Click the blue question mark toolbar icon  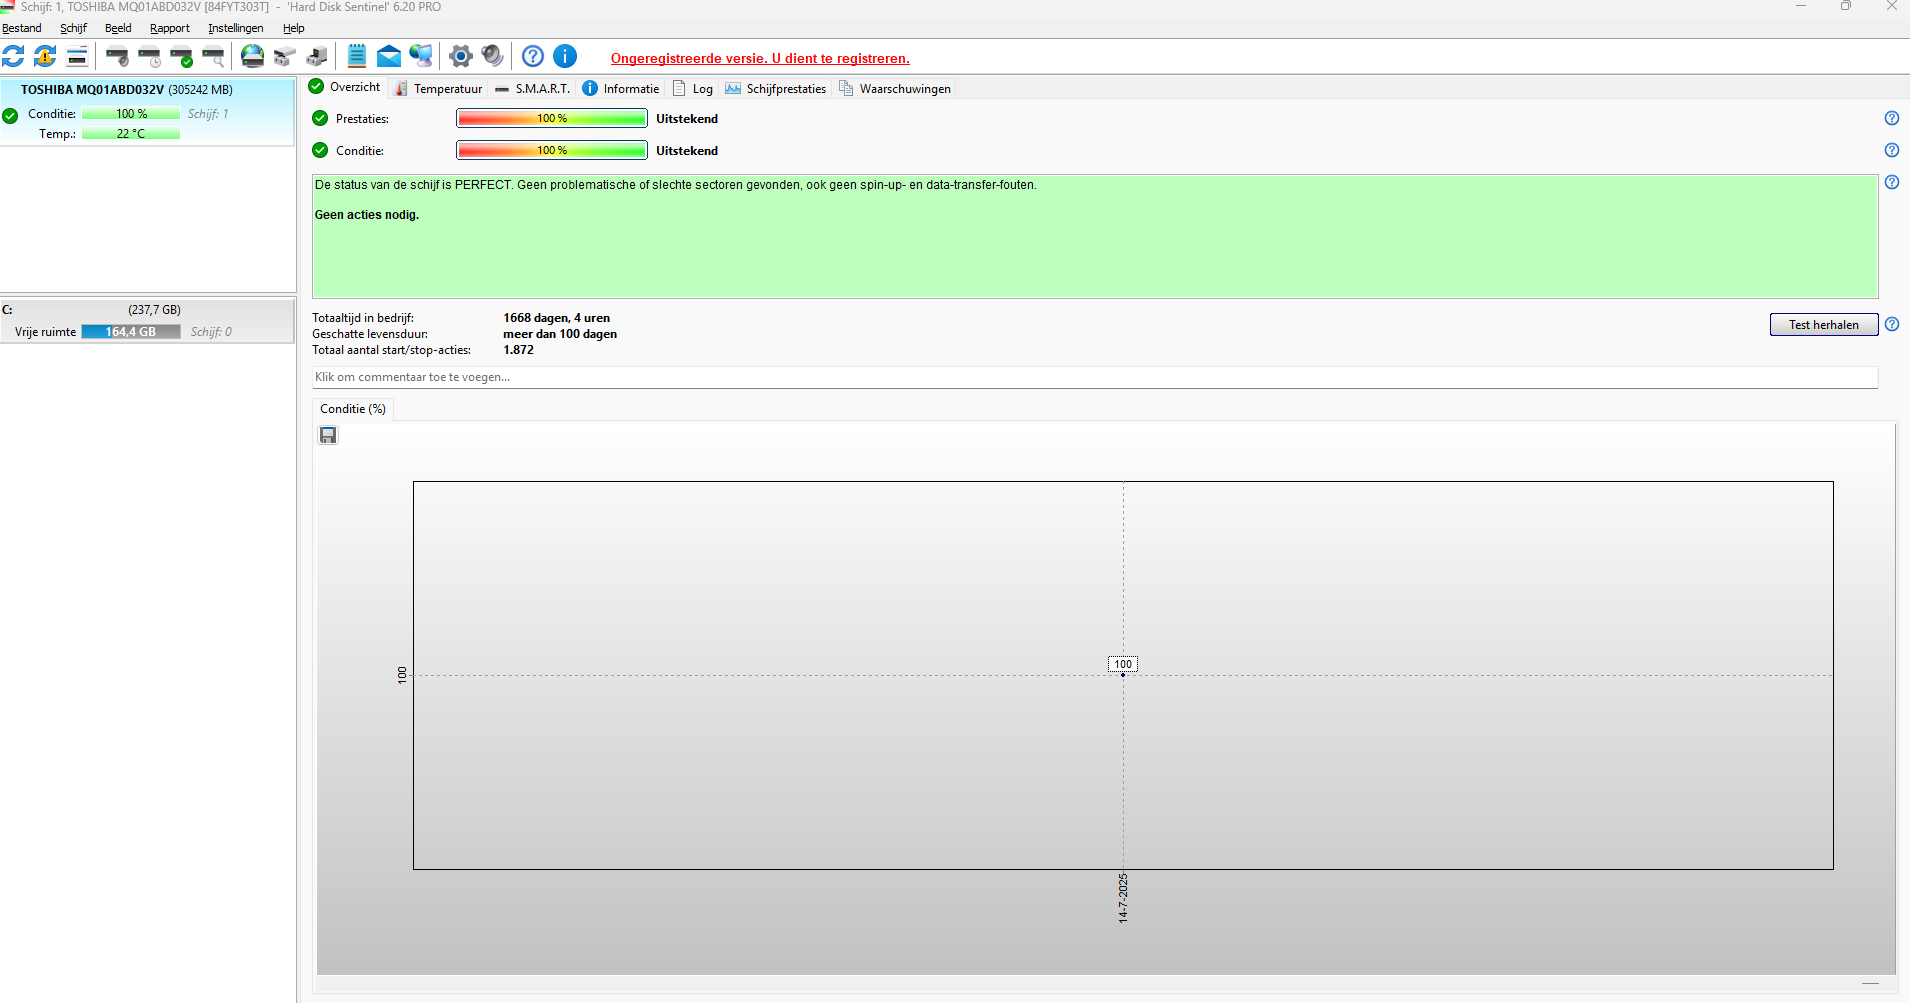533,56
